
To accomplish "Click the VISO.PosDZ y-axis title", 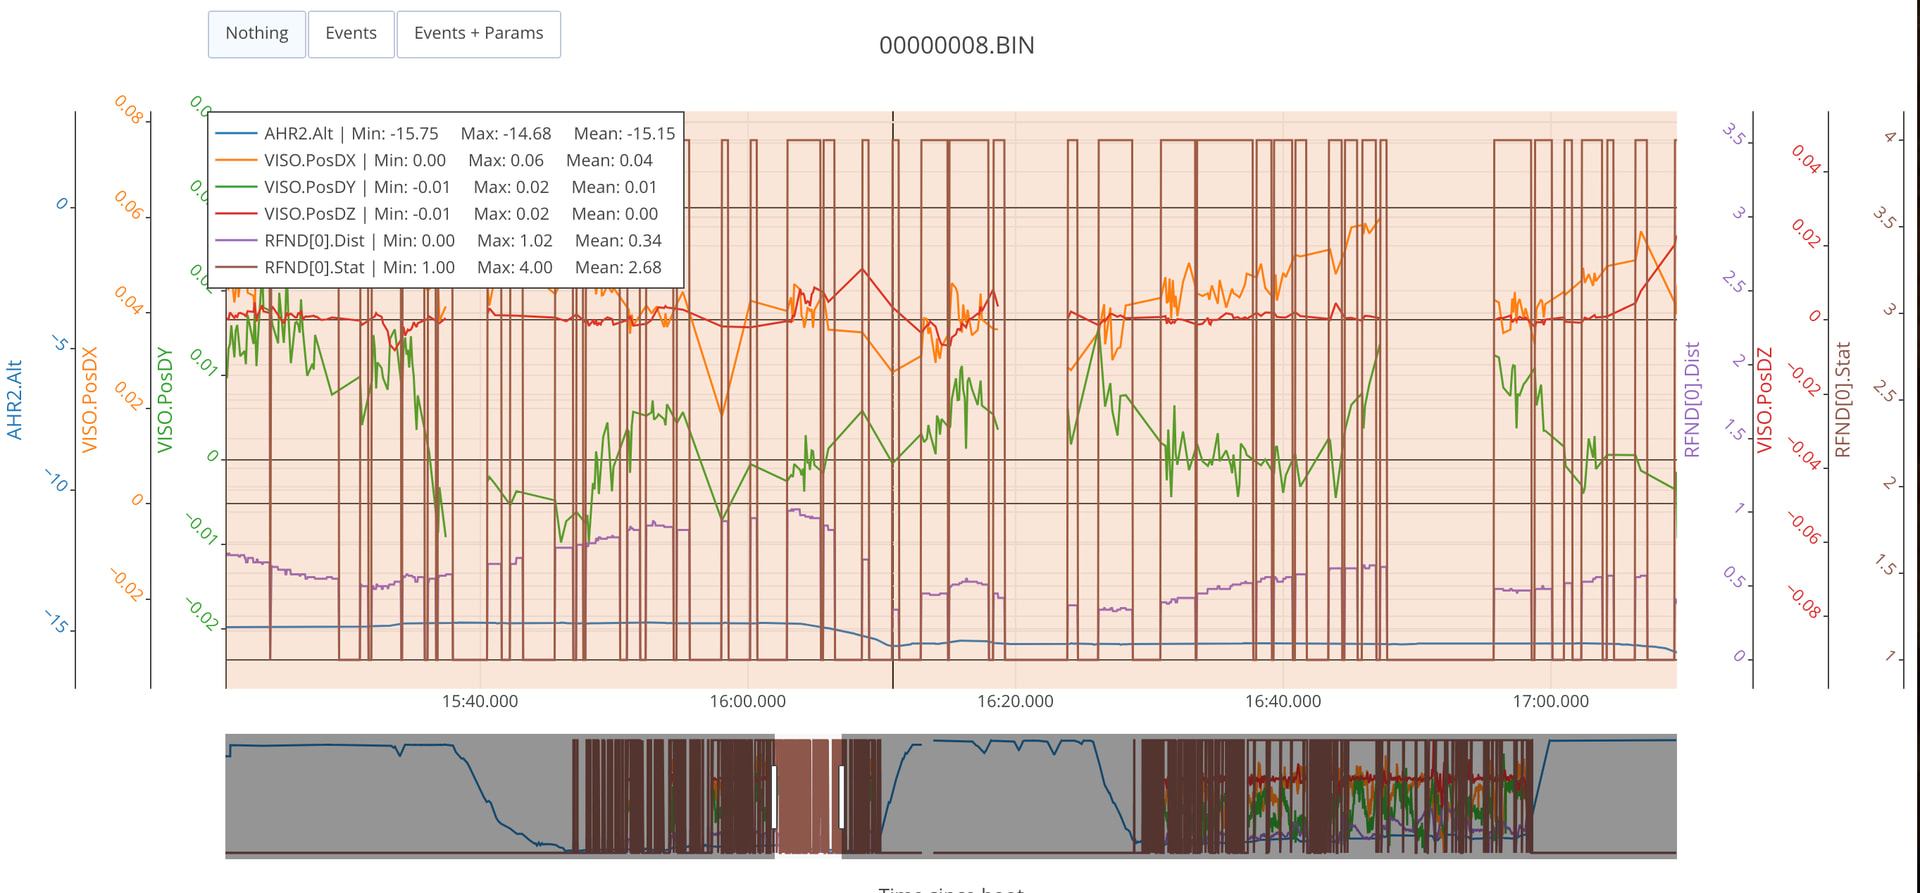I will tap(1765, 400).
